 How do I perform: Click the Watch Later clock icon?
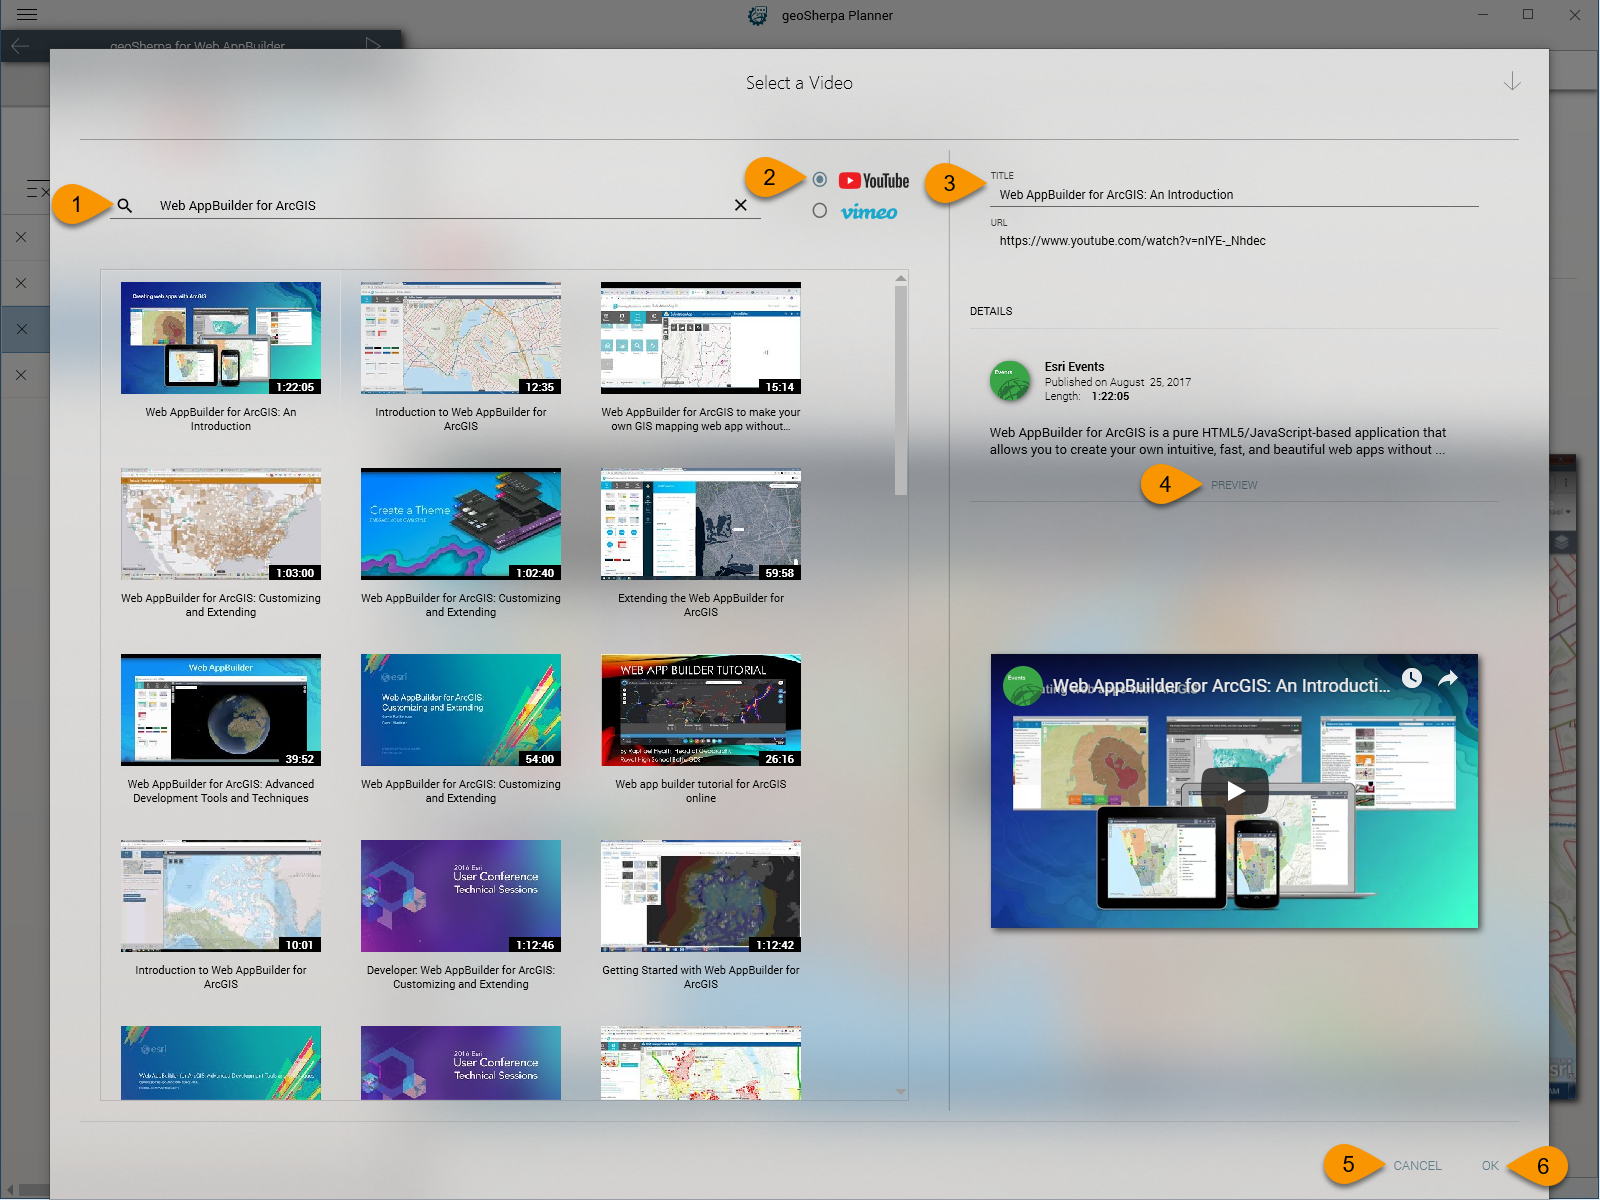point(1411,678)
